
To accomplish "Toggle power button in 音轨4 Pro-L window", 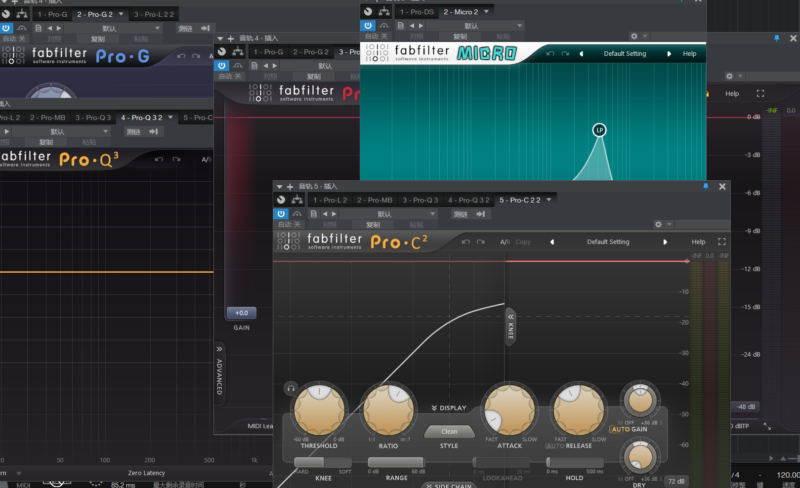I will coord(221,66).
